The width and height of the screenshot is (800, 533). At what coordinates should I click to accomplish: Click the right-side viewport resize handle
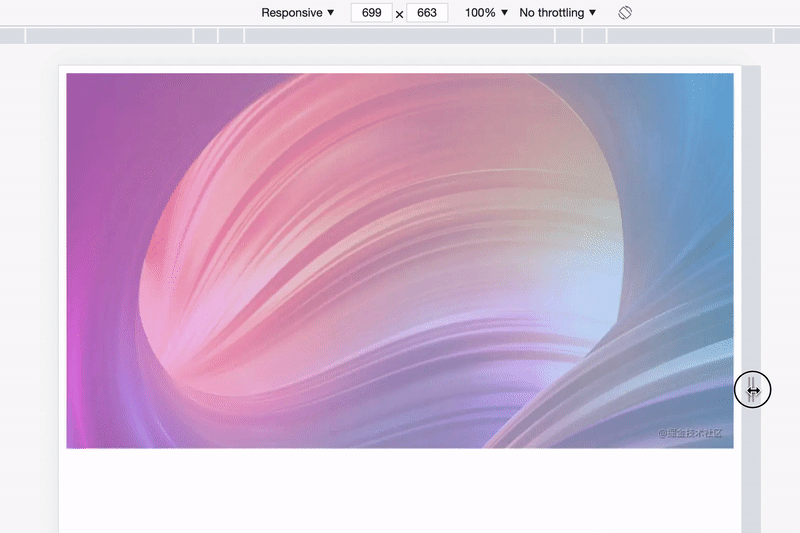coord(751,299)
